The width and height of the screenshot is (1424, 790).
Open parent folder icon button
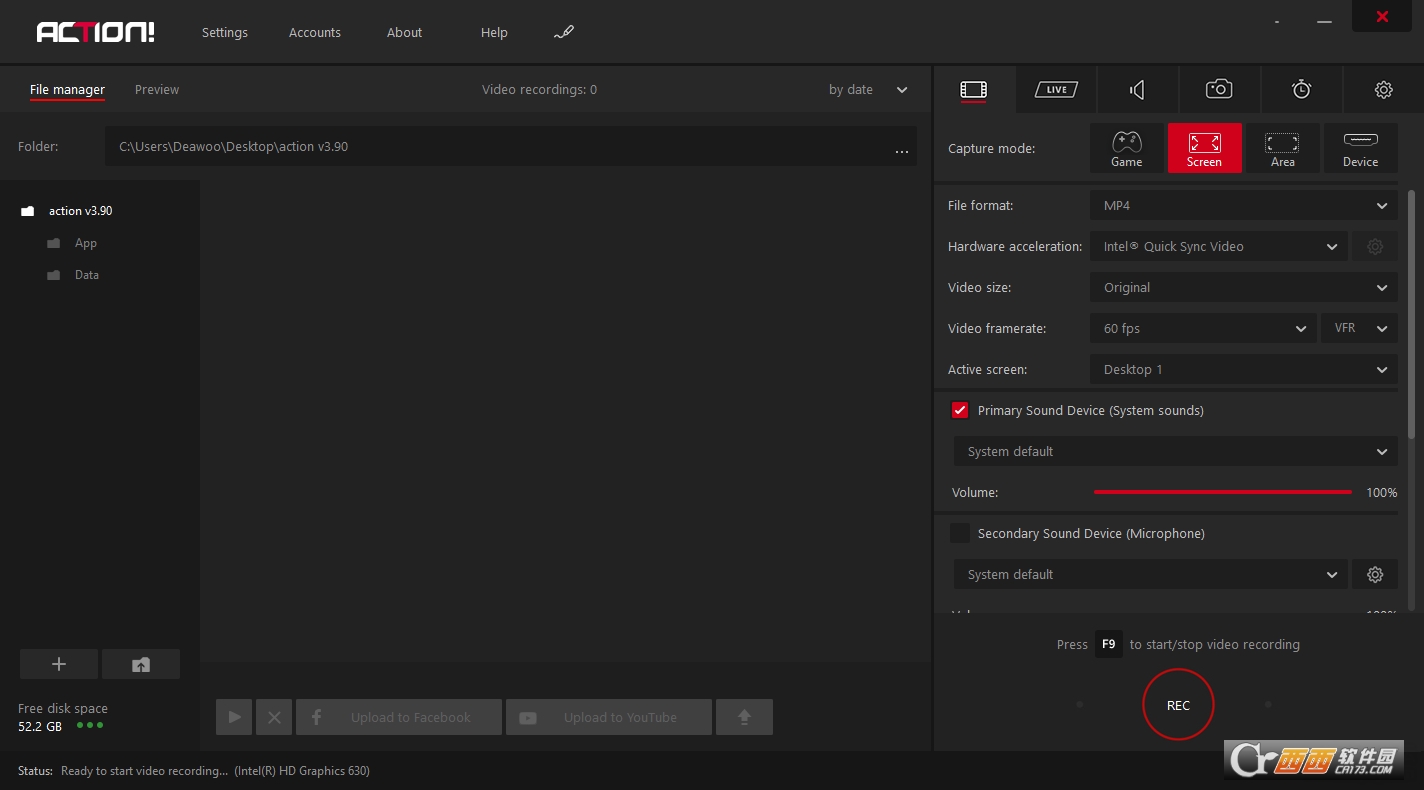click(x=141, y=664)
